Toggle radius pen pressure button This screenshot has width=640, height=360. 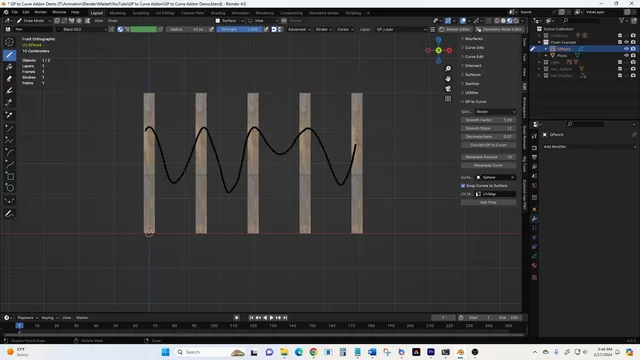point(211,29)
